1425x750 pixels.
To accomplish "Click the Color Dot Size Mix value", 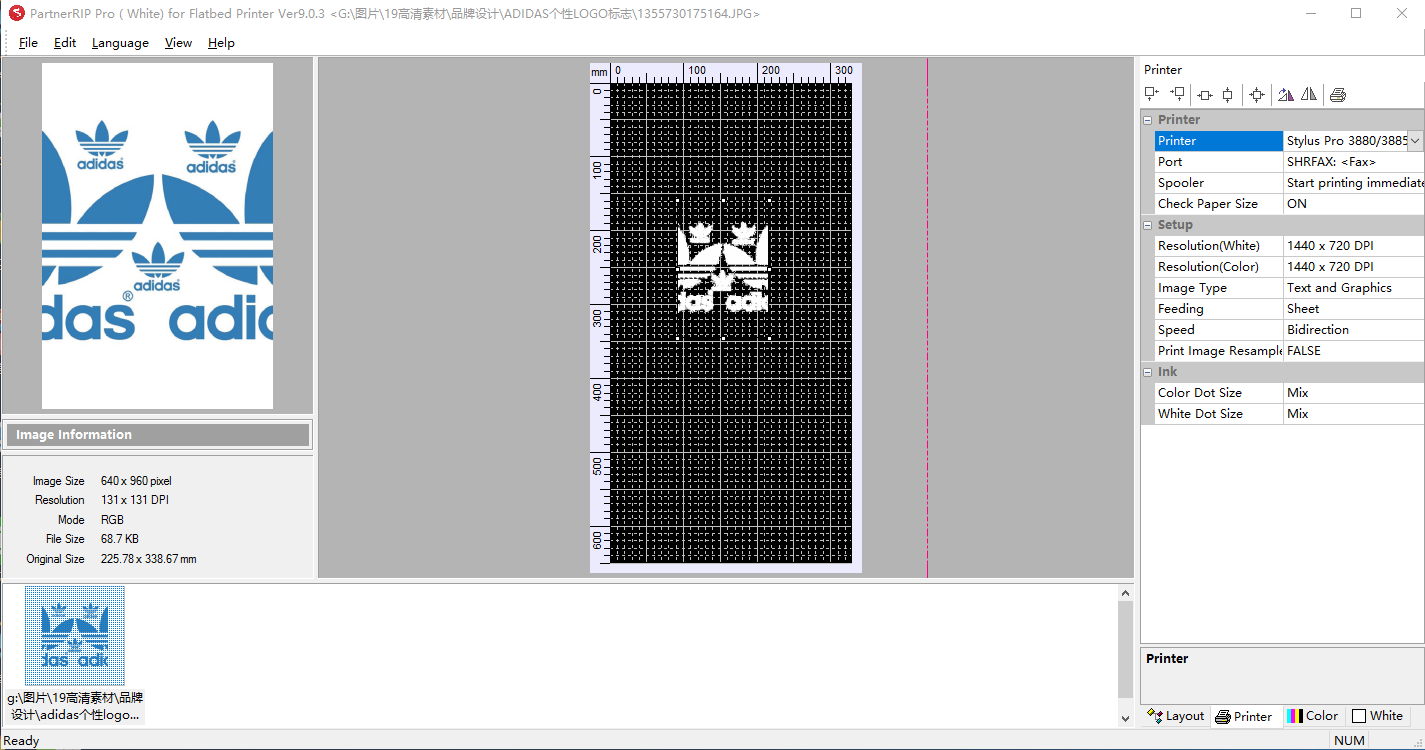I will click(x=1353, y=393).
